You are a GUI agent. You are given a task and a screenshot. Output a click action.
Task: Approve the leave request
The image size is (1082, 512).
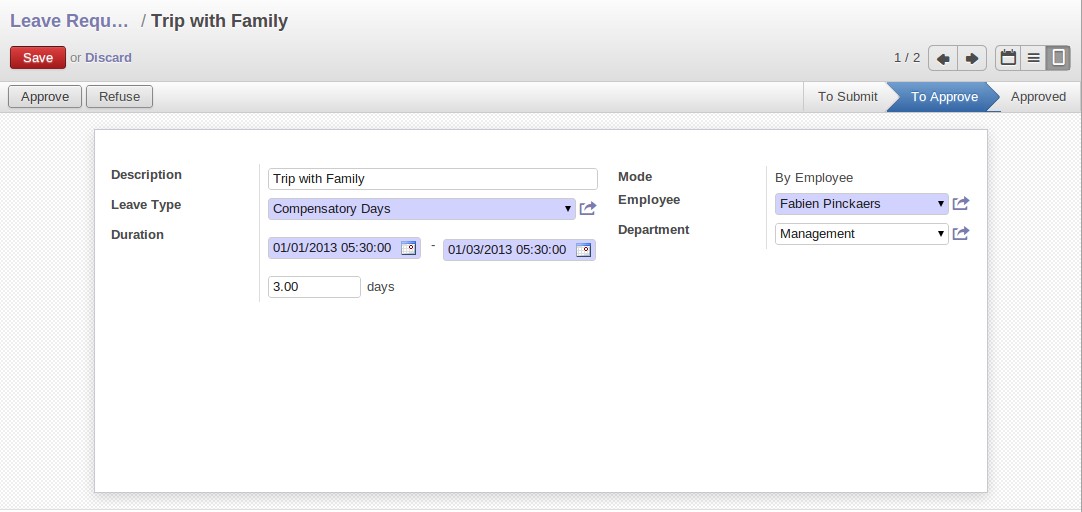coord(45,97)
